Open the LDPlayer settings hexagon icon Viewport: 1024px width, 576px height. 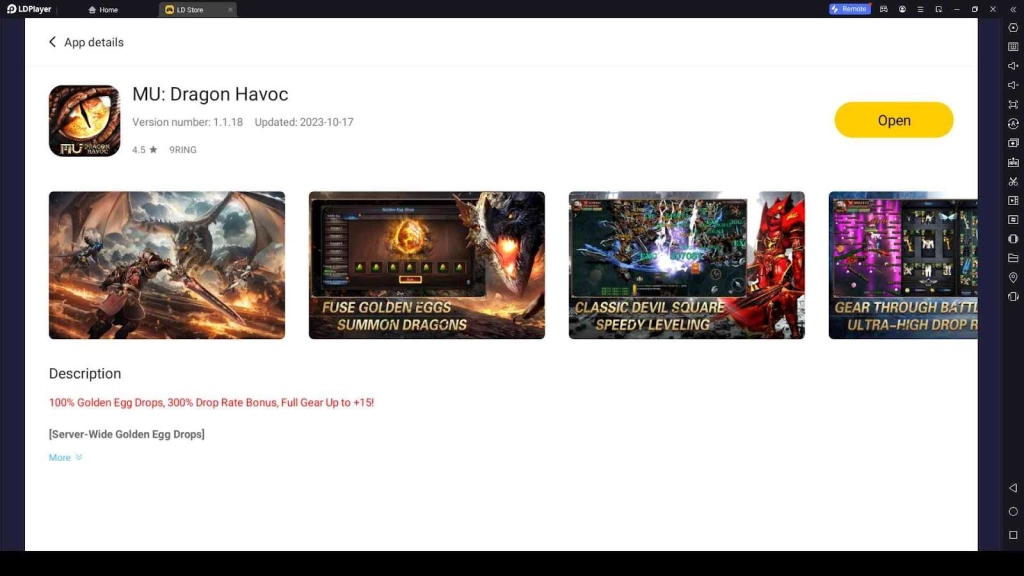(1013, 28)
